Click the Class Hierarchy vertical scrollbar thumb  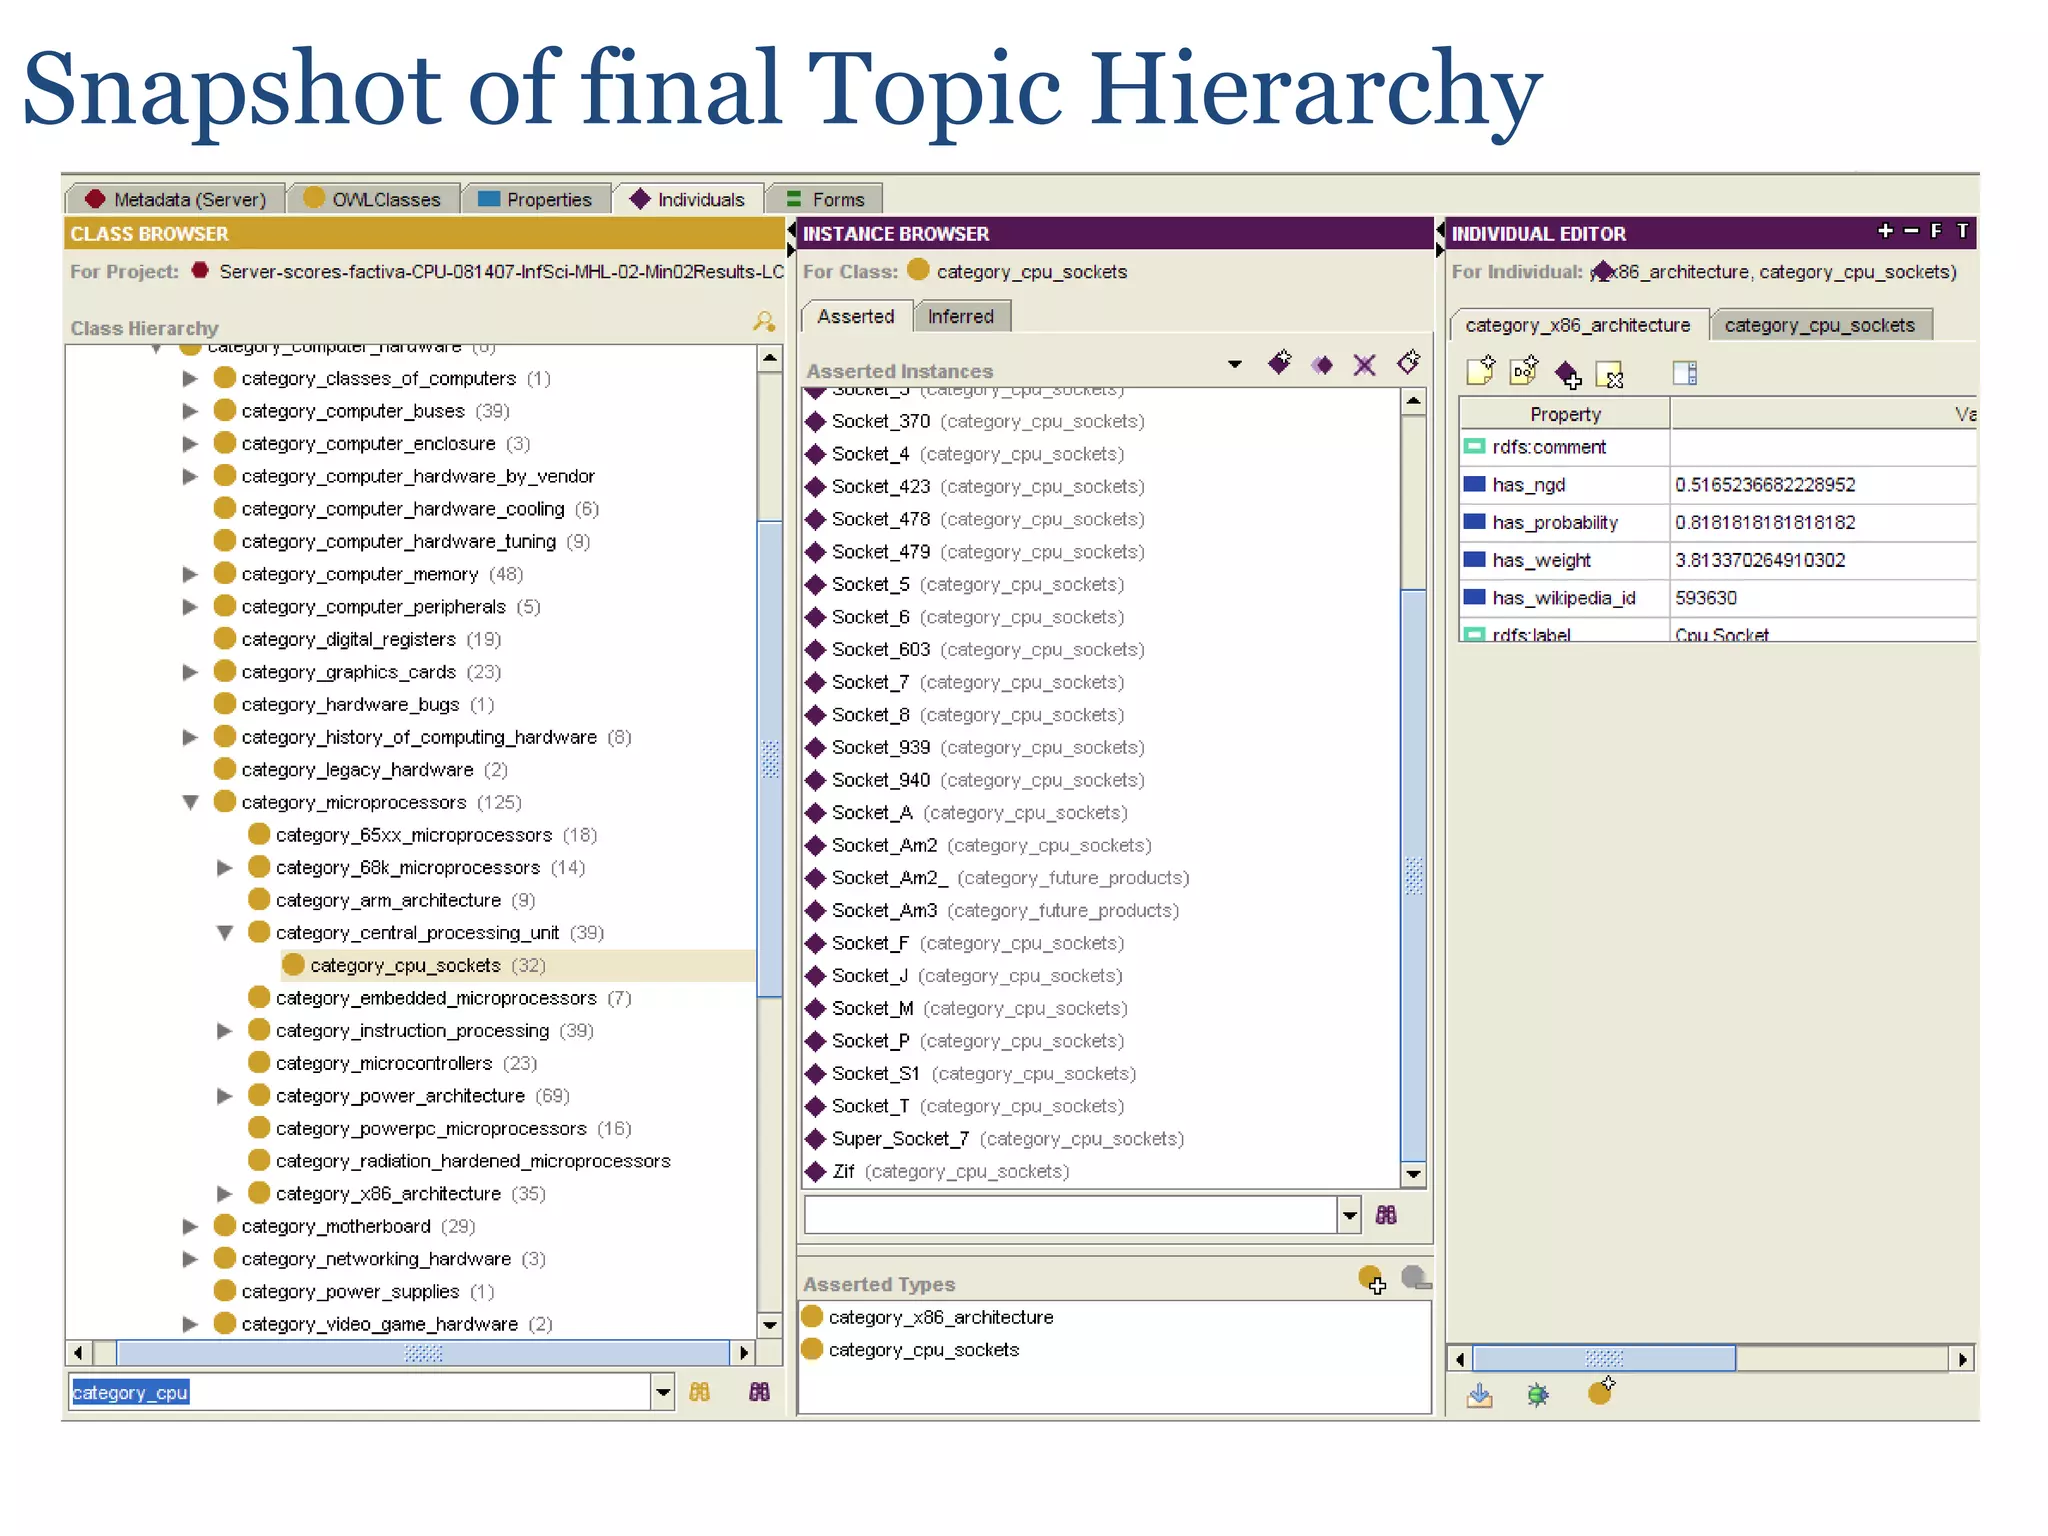[770, 758]
